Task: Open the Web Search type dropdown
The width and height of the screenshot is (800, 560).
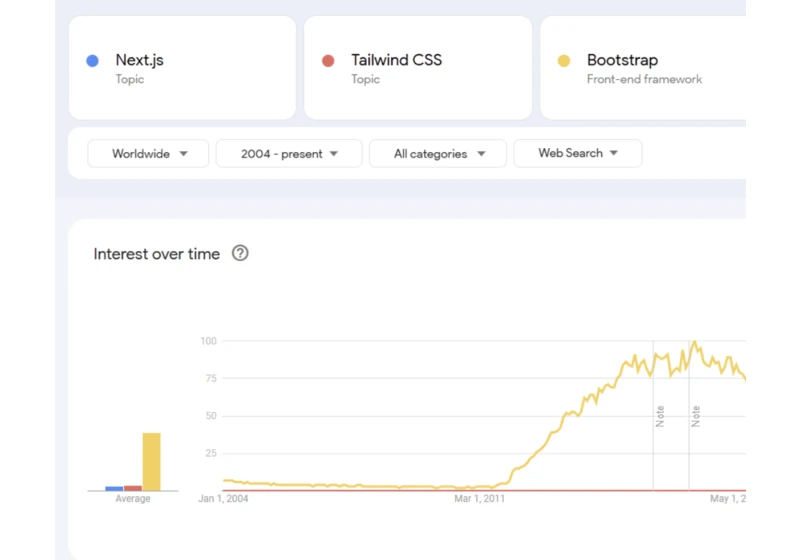Action: 578,153
